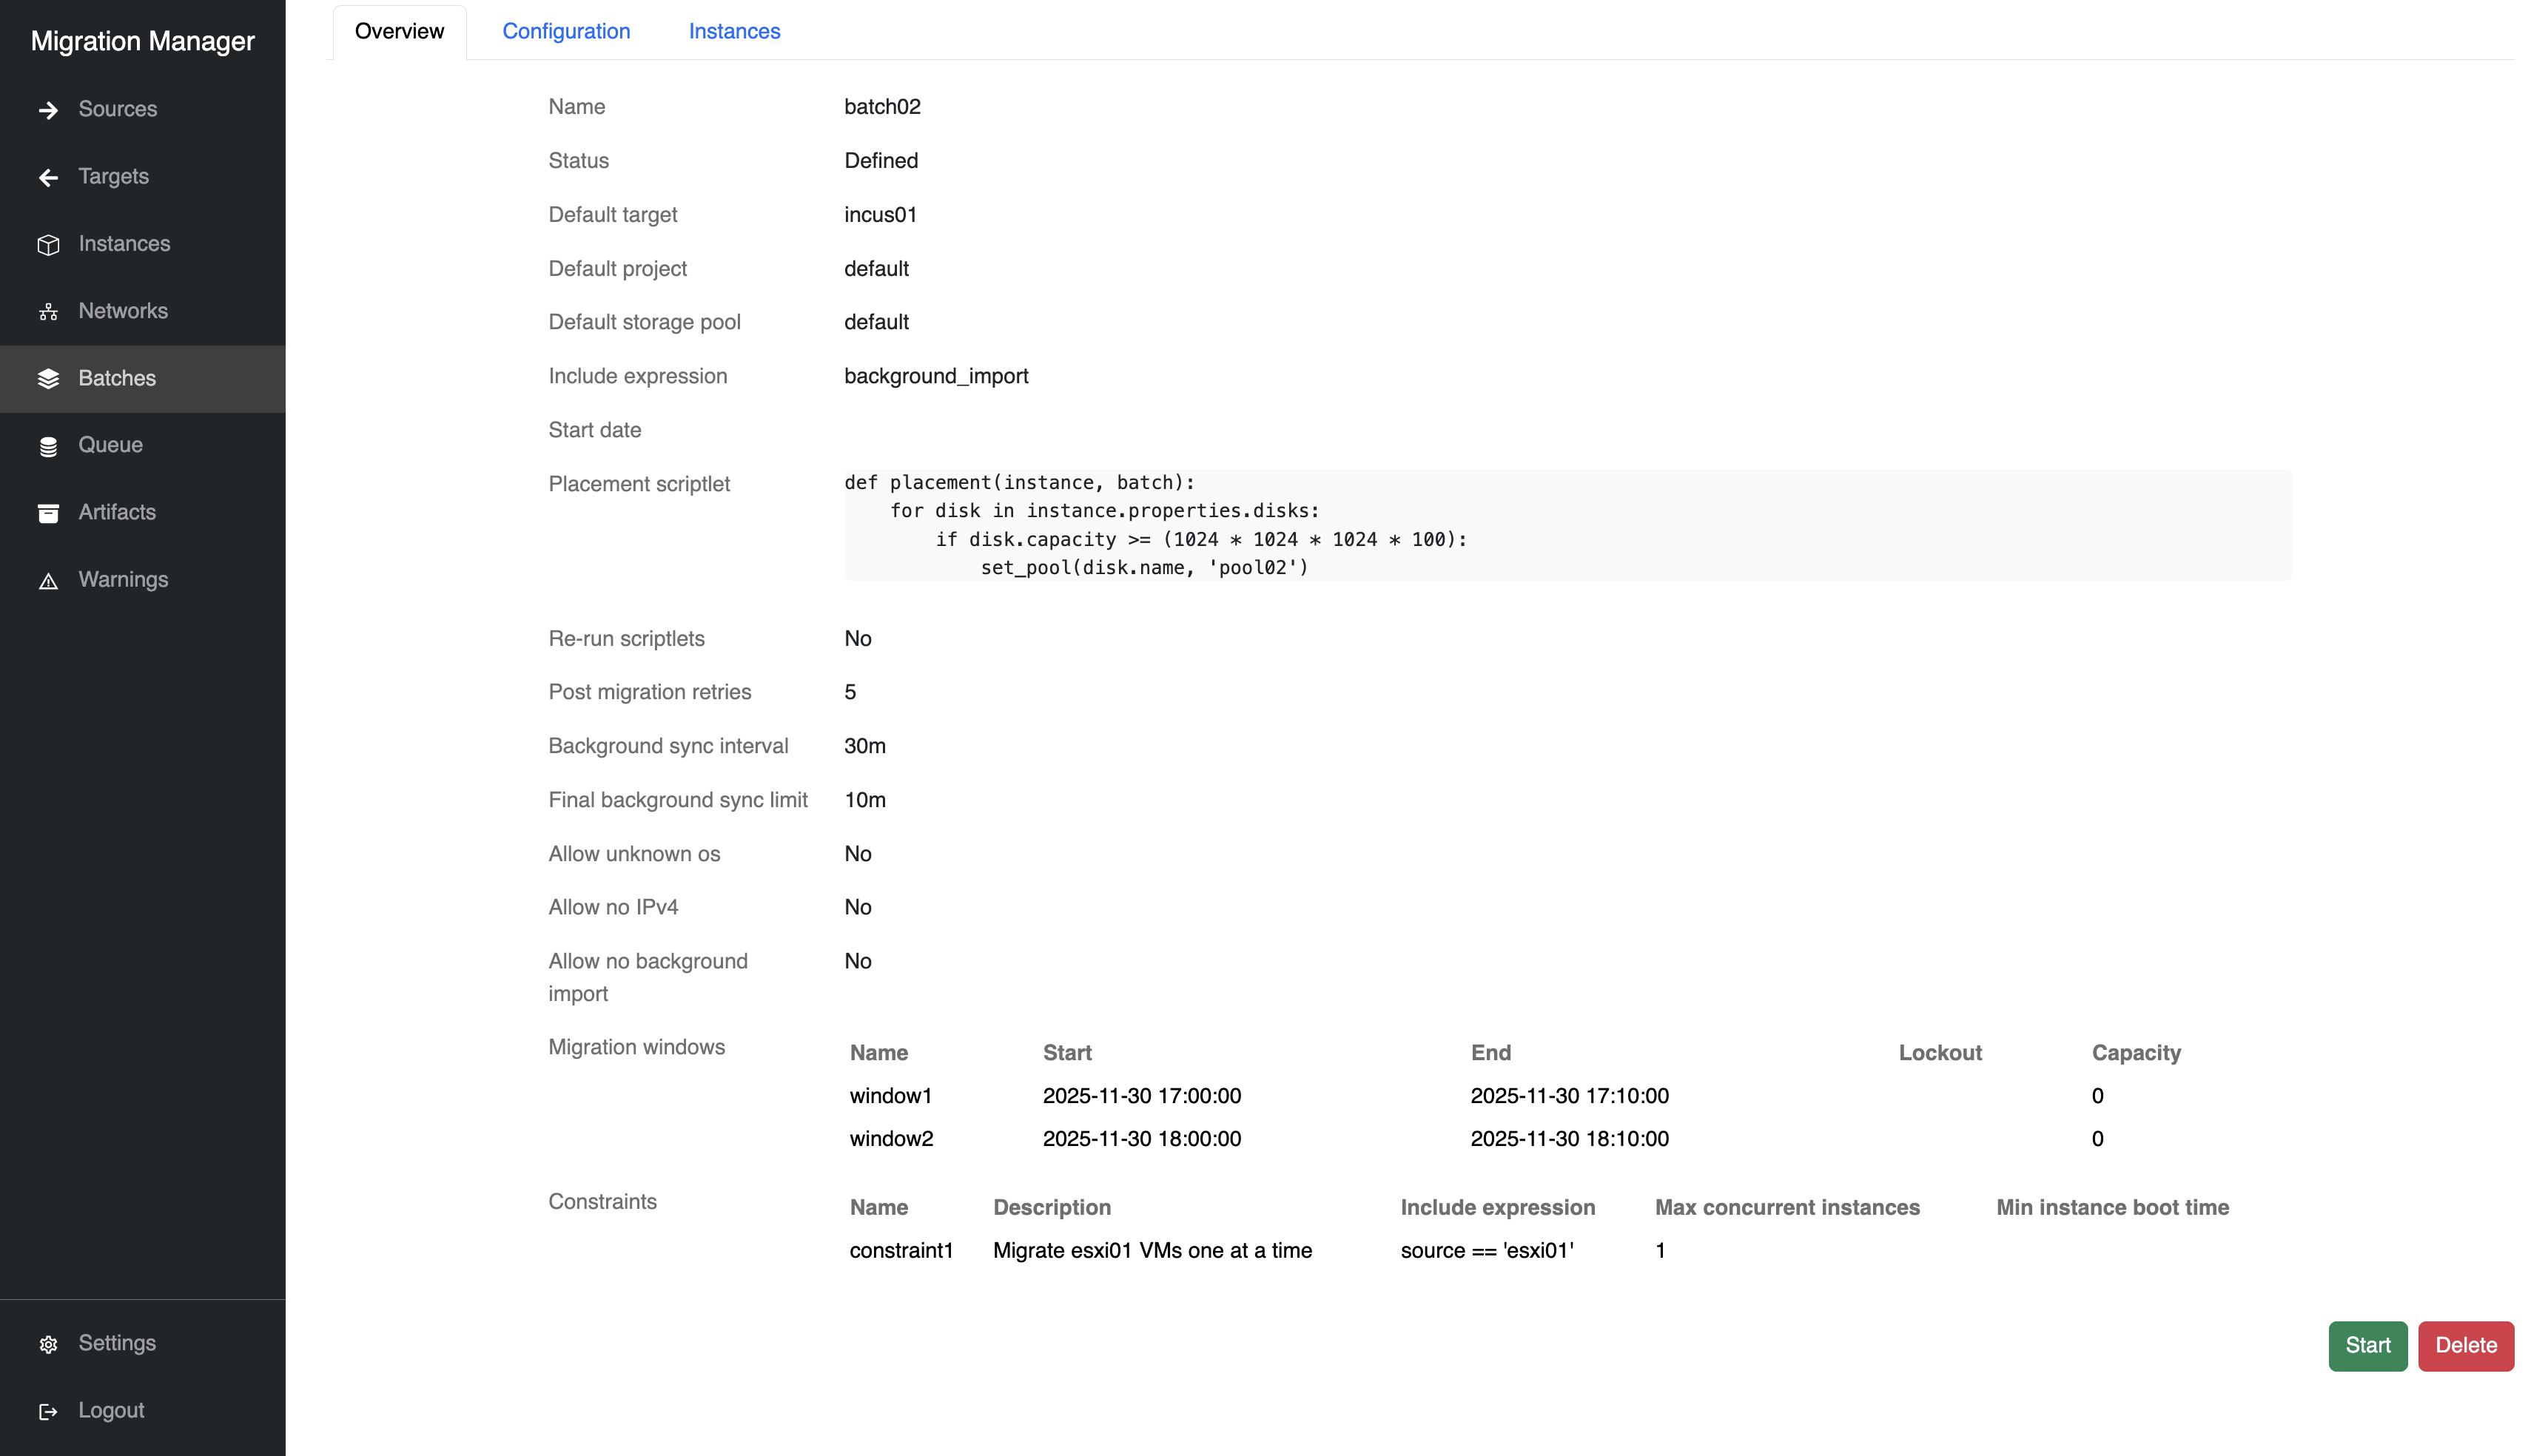The image size is (2531, 1456).
Task: Click the Batches layers icon
Action: 48,379
